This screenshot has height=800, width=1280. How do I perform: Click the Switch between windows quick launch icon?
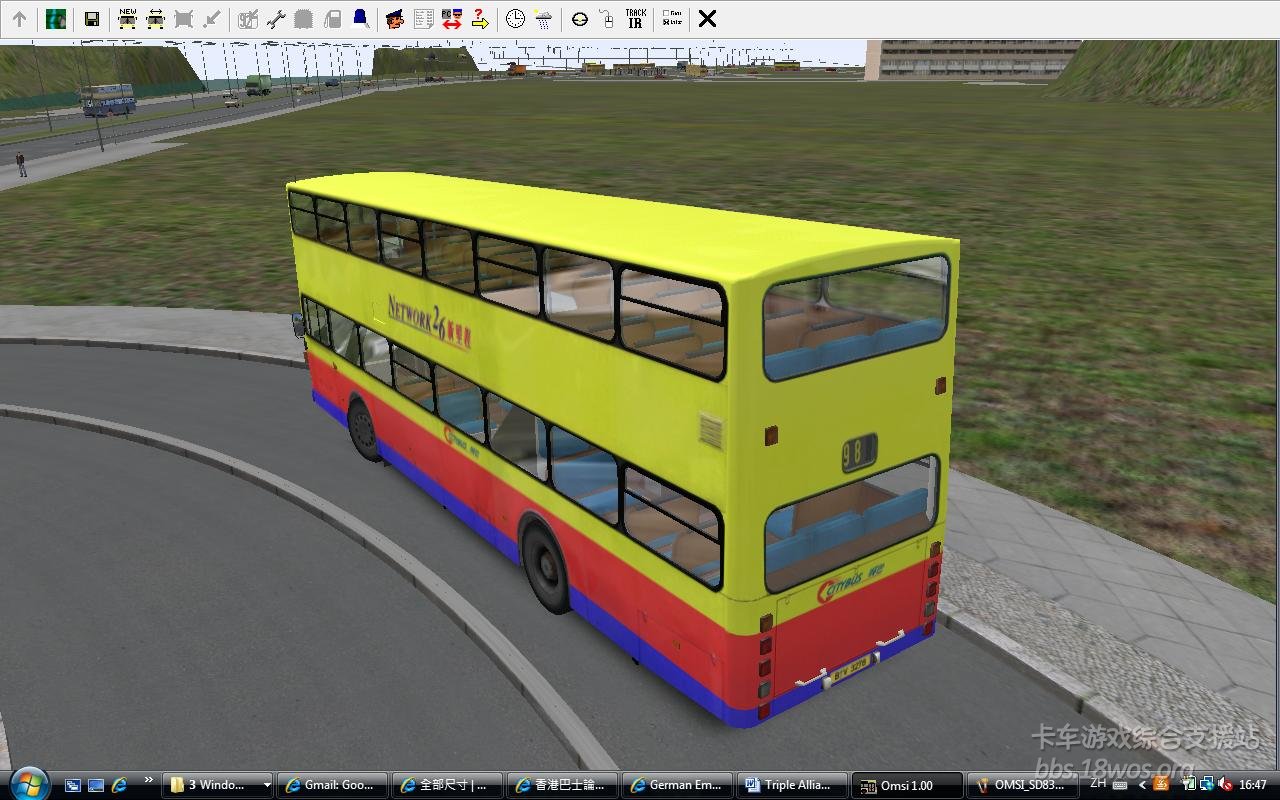click(73, 785)
